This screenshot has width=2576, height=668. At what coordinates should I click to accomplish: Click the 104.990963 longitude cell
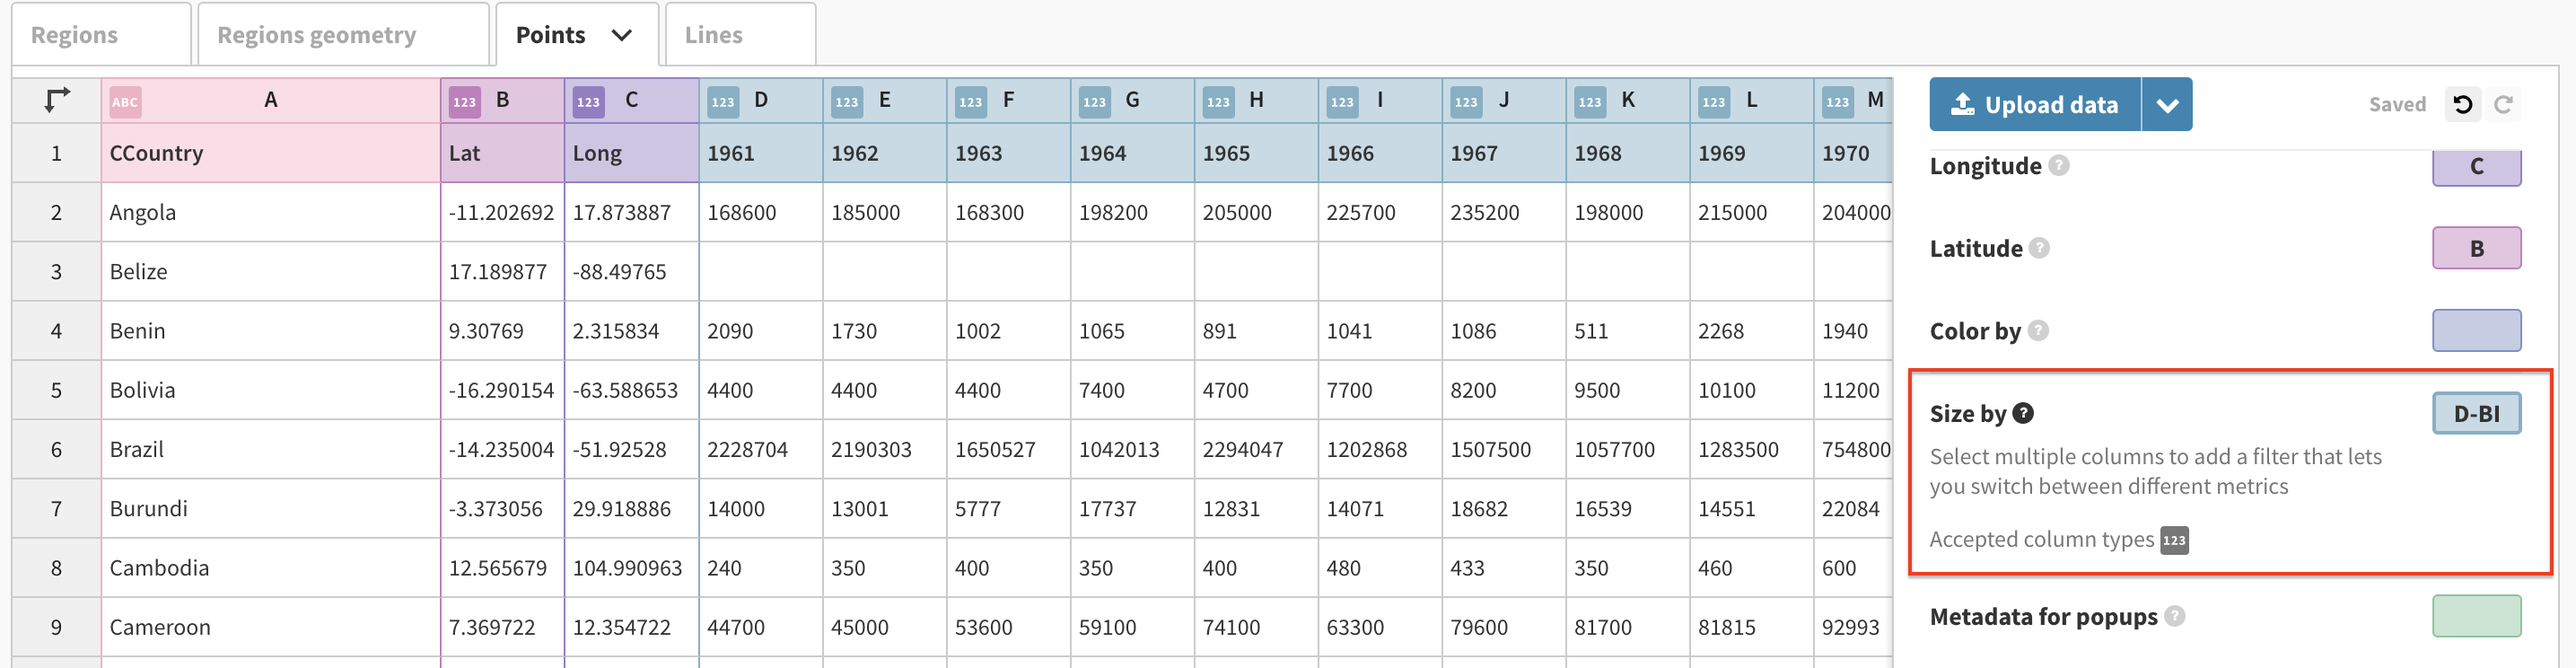pyautogui.click(x=631, y=568)
